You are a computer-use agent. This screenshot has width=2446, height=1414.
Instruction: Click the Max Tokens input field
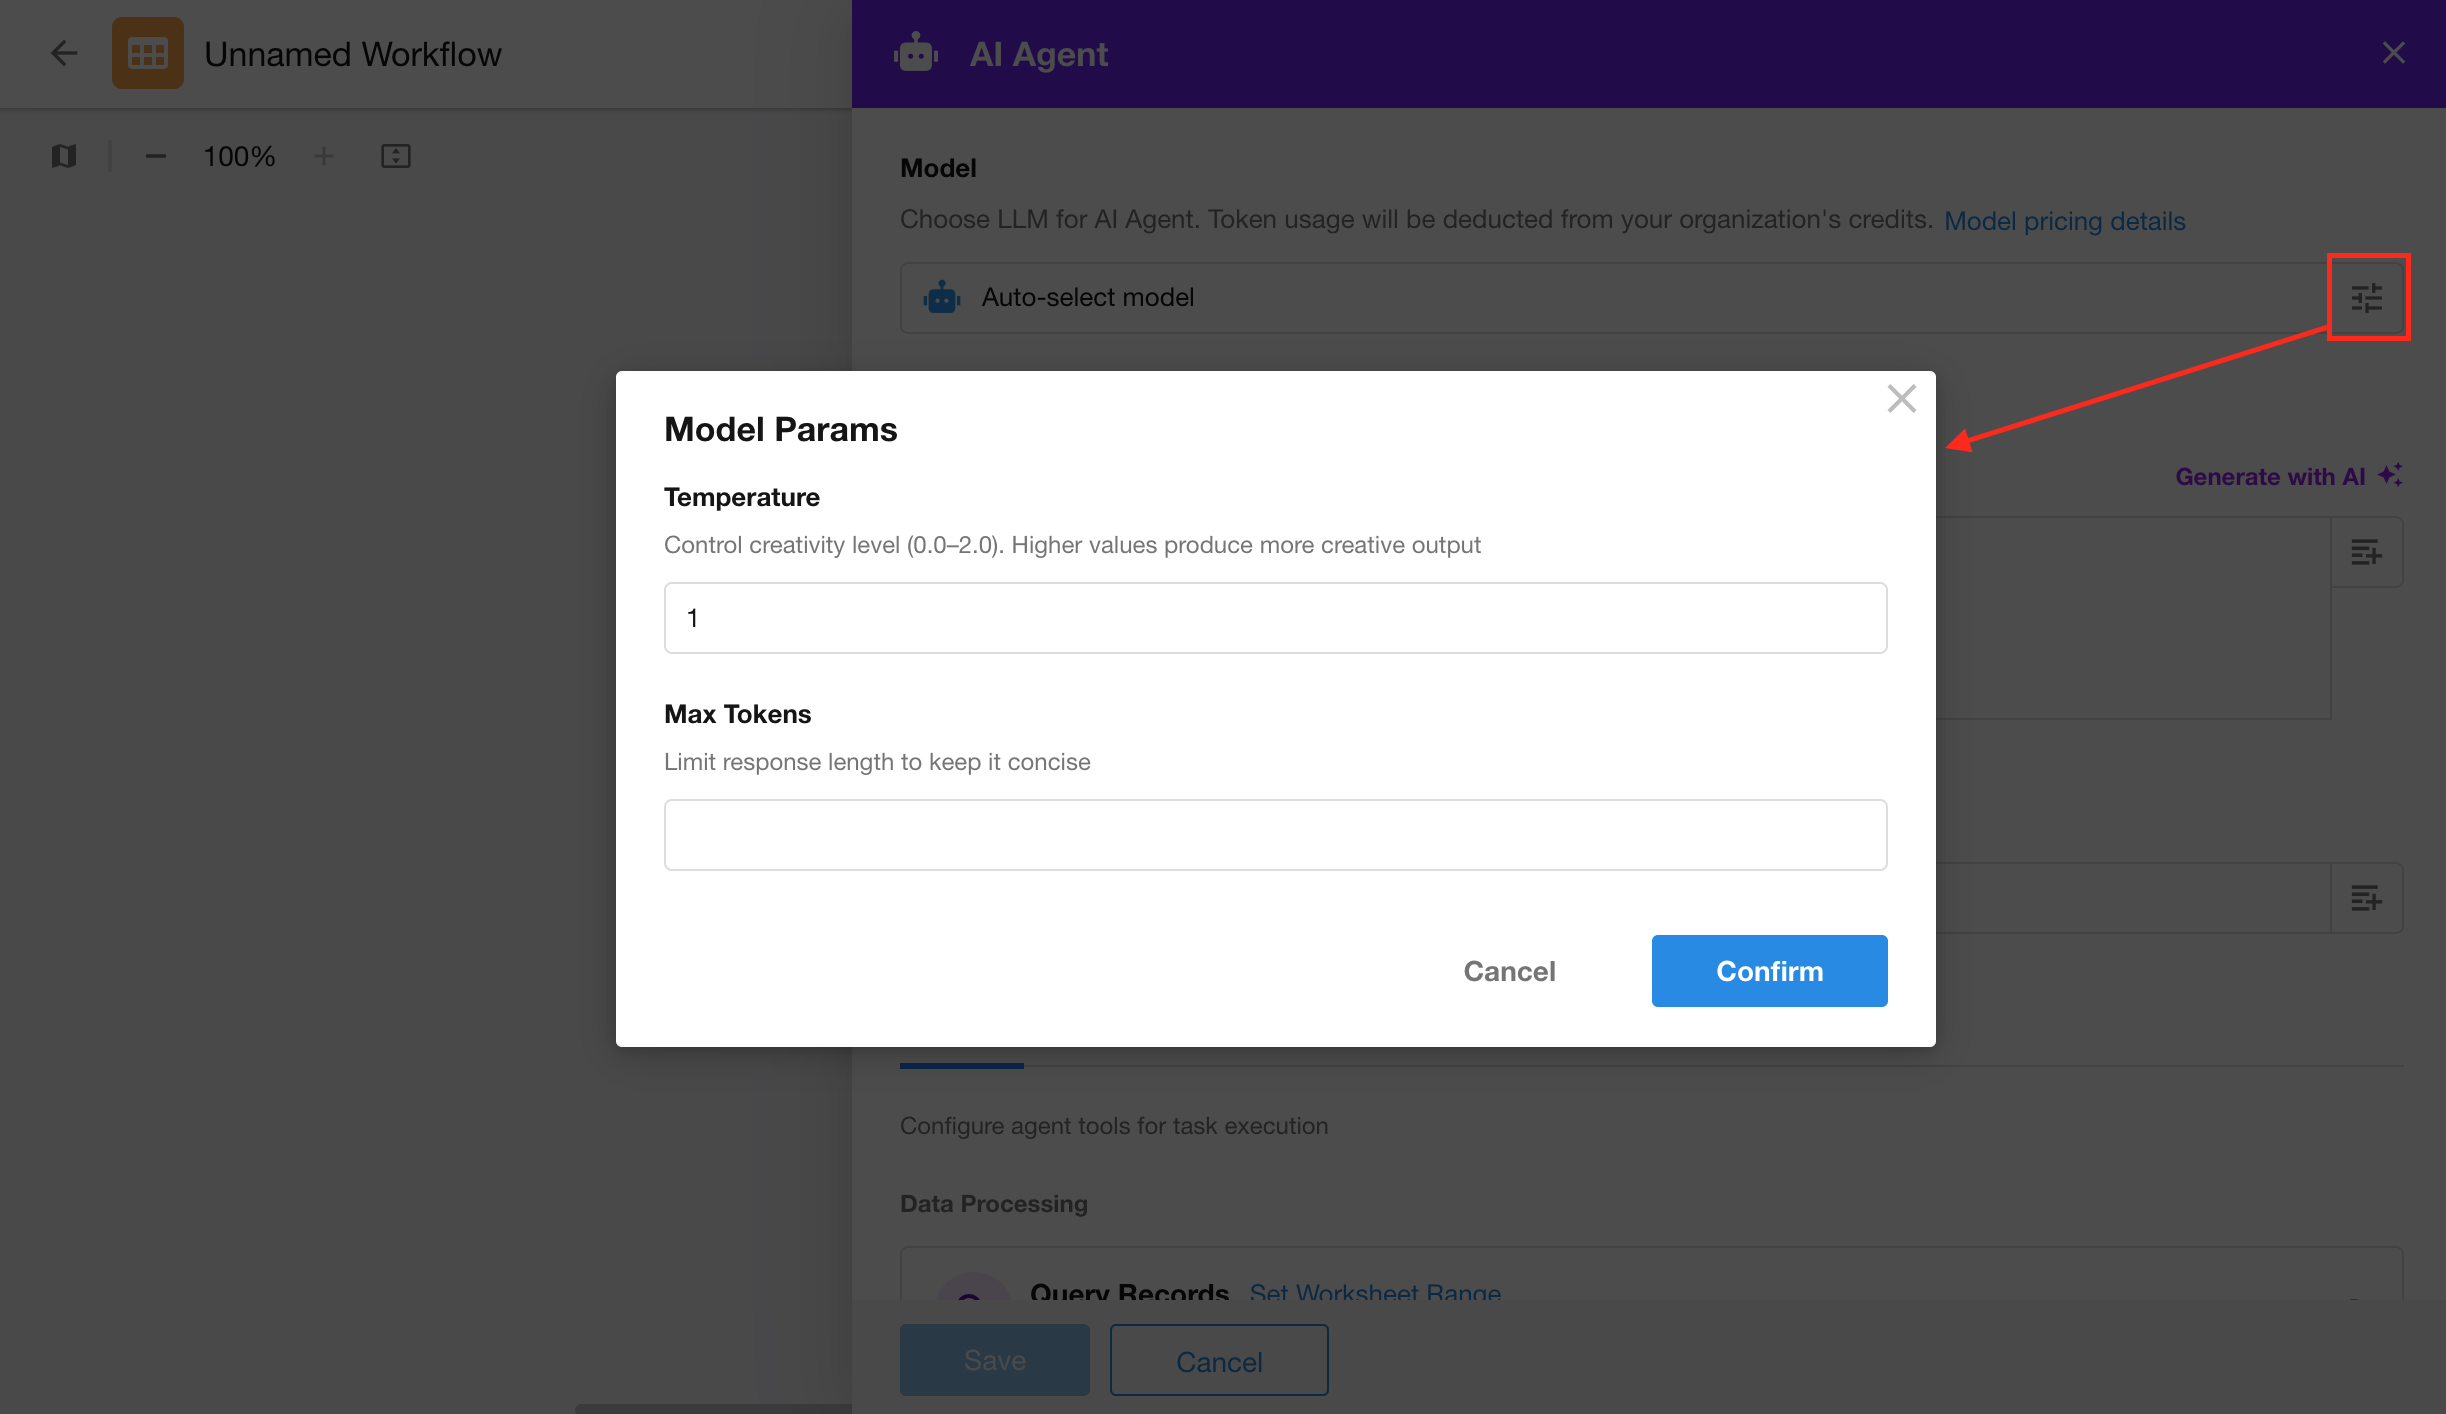1275,835
